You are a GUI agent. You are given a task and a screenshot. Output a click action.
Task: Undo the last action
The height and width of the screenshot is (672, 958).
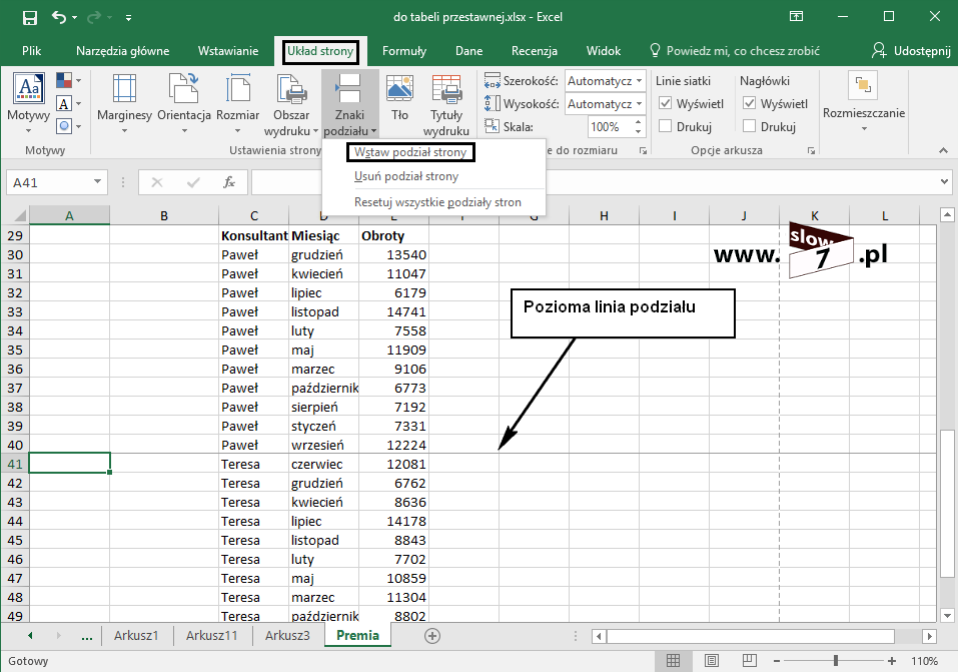point(59,17)
